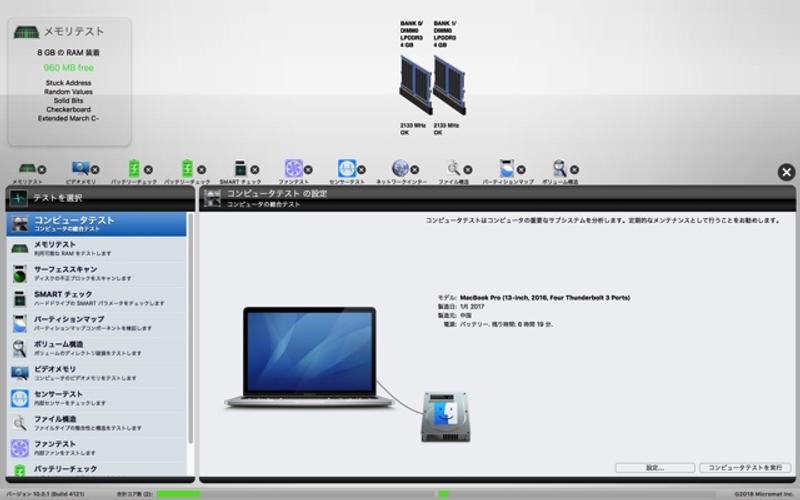Click the ネットワークインター globe icon in the queue
Screen dimensions: 800x500
(x=400, y=168)
